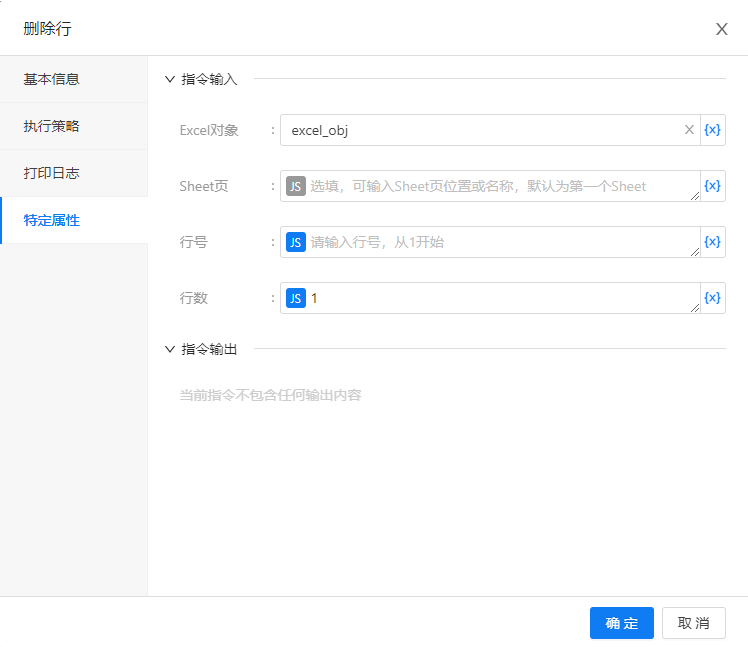The image size is (748, 647).
Task: Select the 打印日志 tab
Action: click(52, 173)
